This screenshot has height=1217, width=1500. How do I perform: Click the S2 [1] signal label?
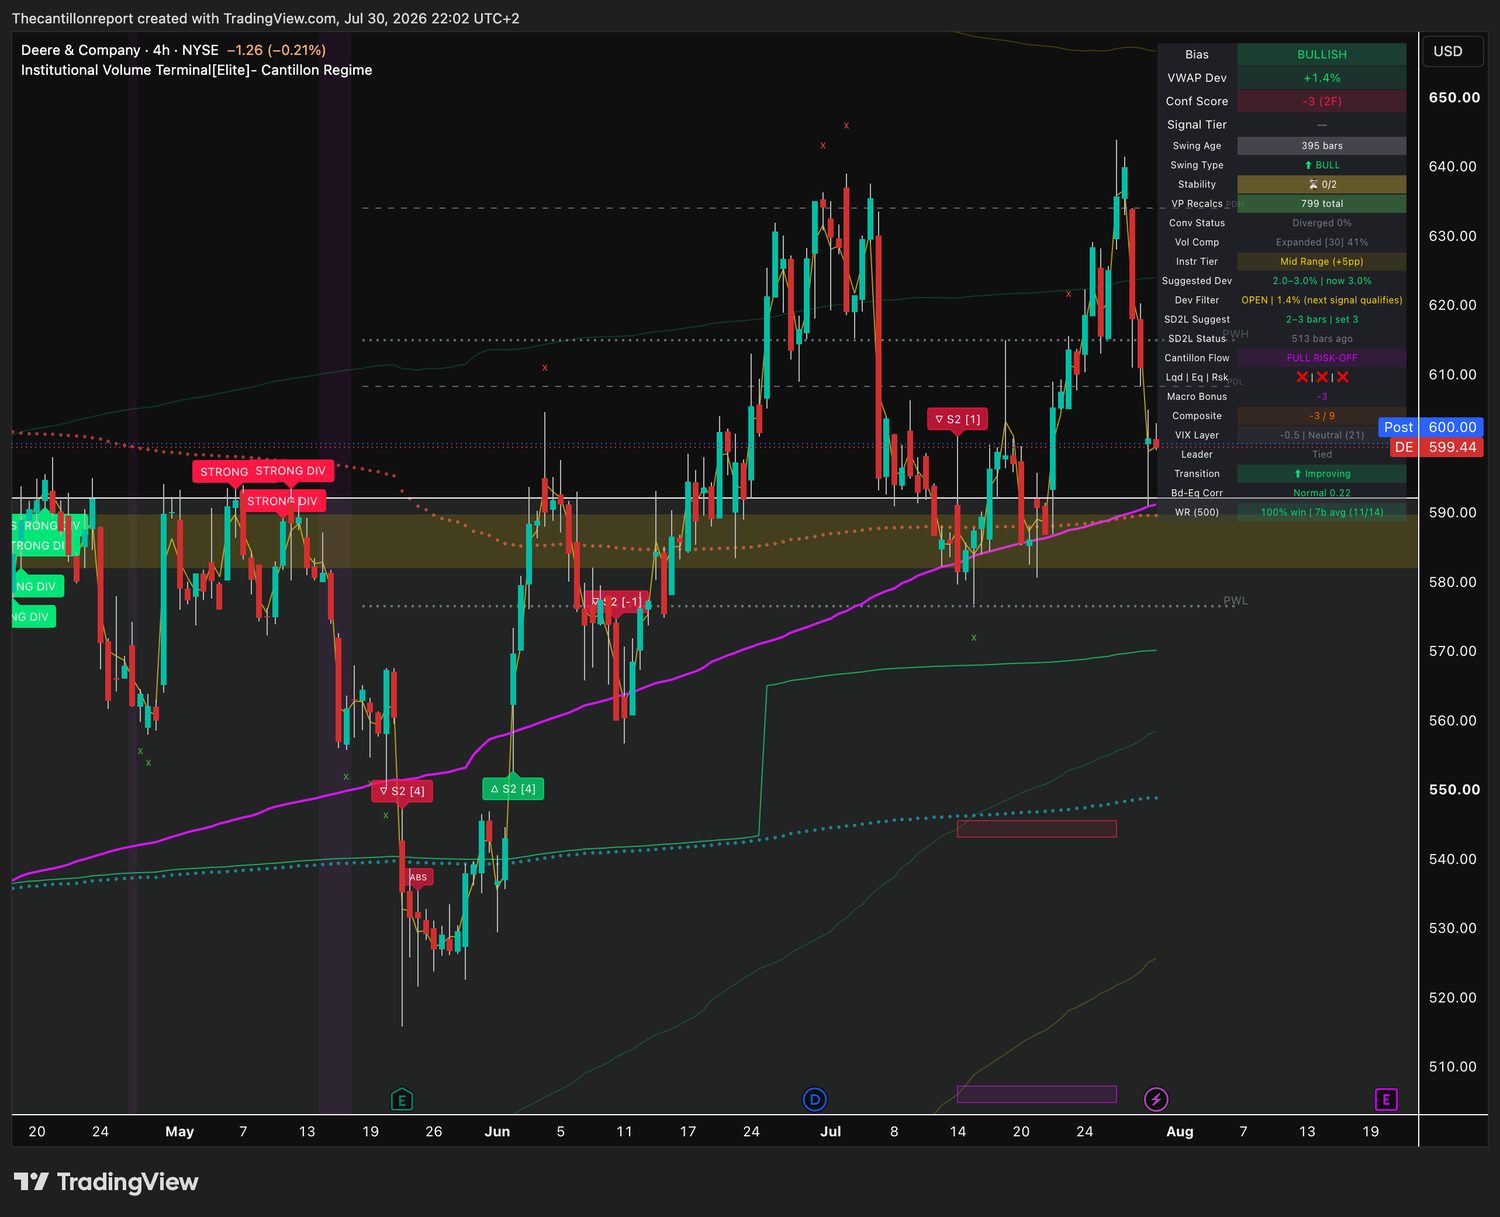(x=957, y=419)
